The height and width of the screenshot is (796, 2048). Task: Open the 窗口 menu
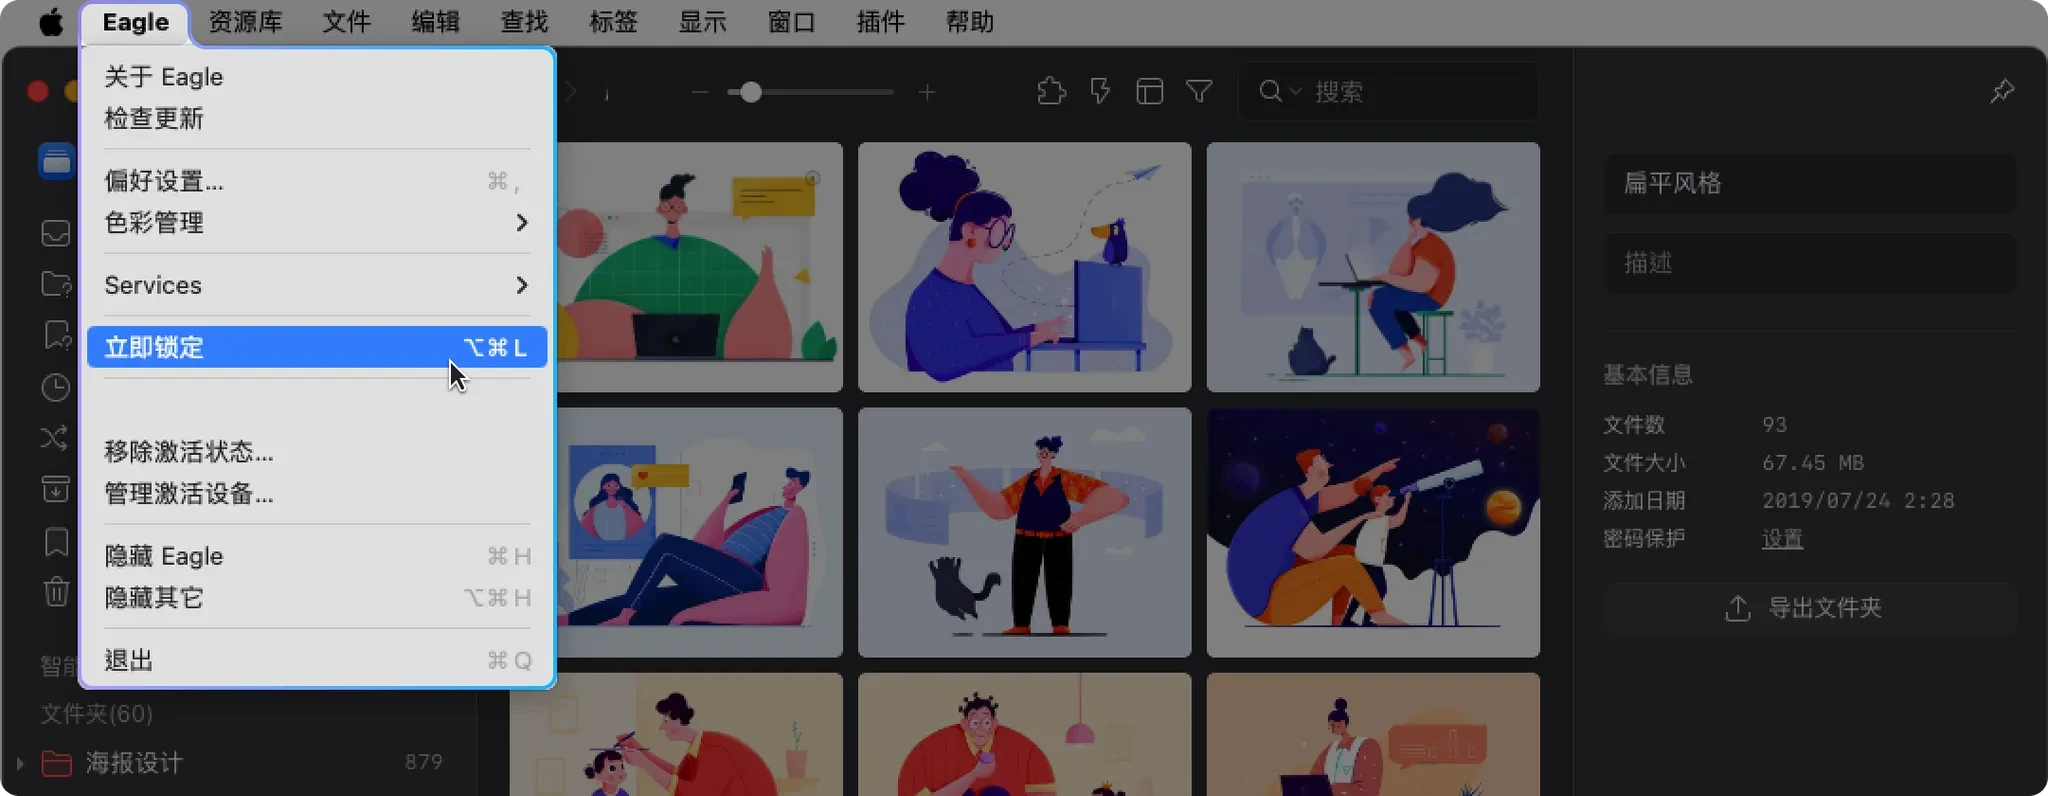click(791, 22)
